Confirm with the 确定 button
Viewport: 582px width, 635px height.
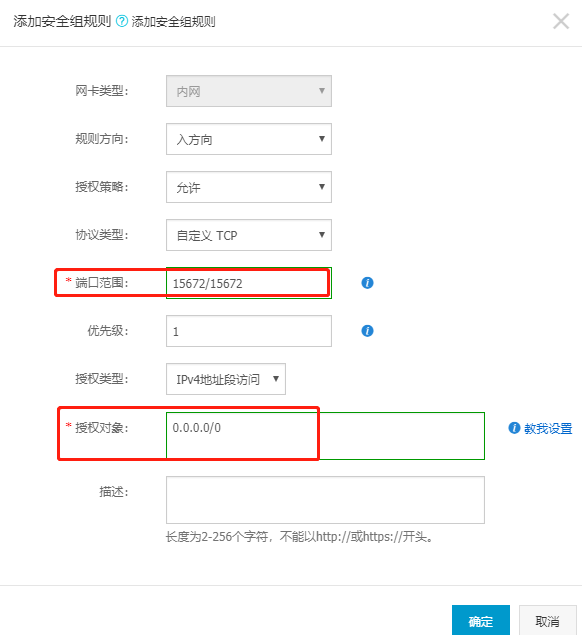click(481, 620)
